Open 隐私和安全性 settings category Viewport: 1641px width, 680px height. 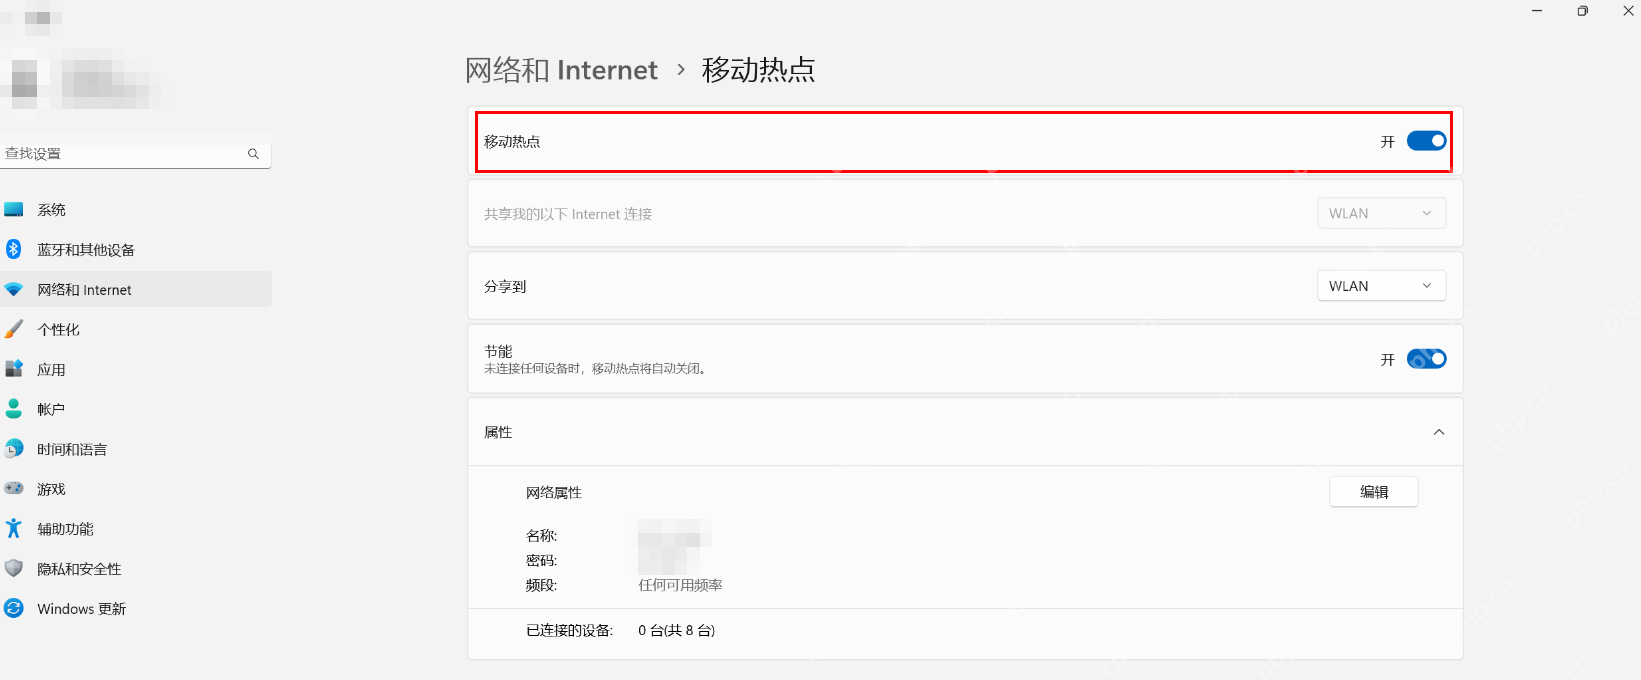pyautogui.click(x=136, y=569)
